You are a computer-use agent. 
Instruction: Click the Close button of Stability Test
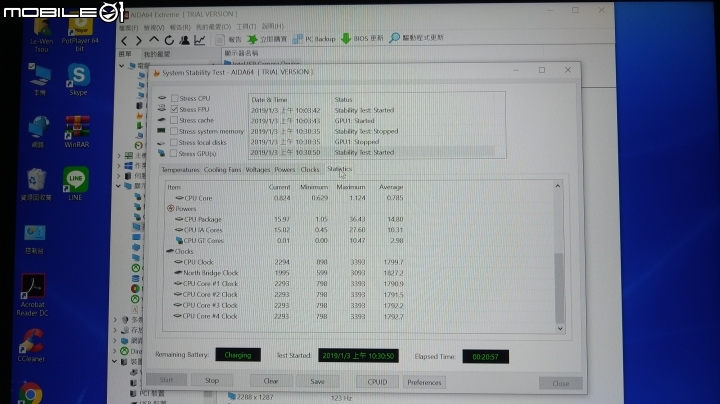[561, 383]
